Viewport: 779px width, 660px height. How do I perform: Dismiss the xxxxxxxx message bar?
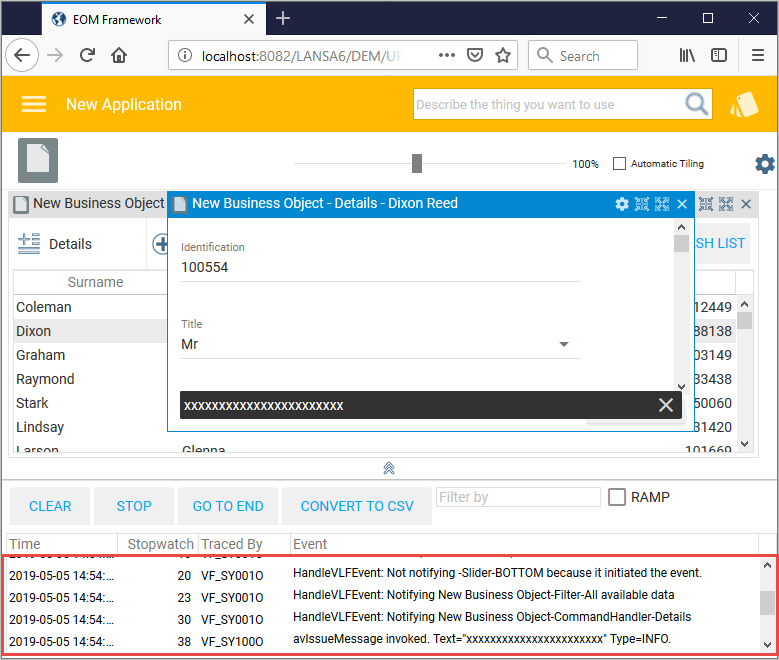(x=666, y=405)
